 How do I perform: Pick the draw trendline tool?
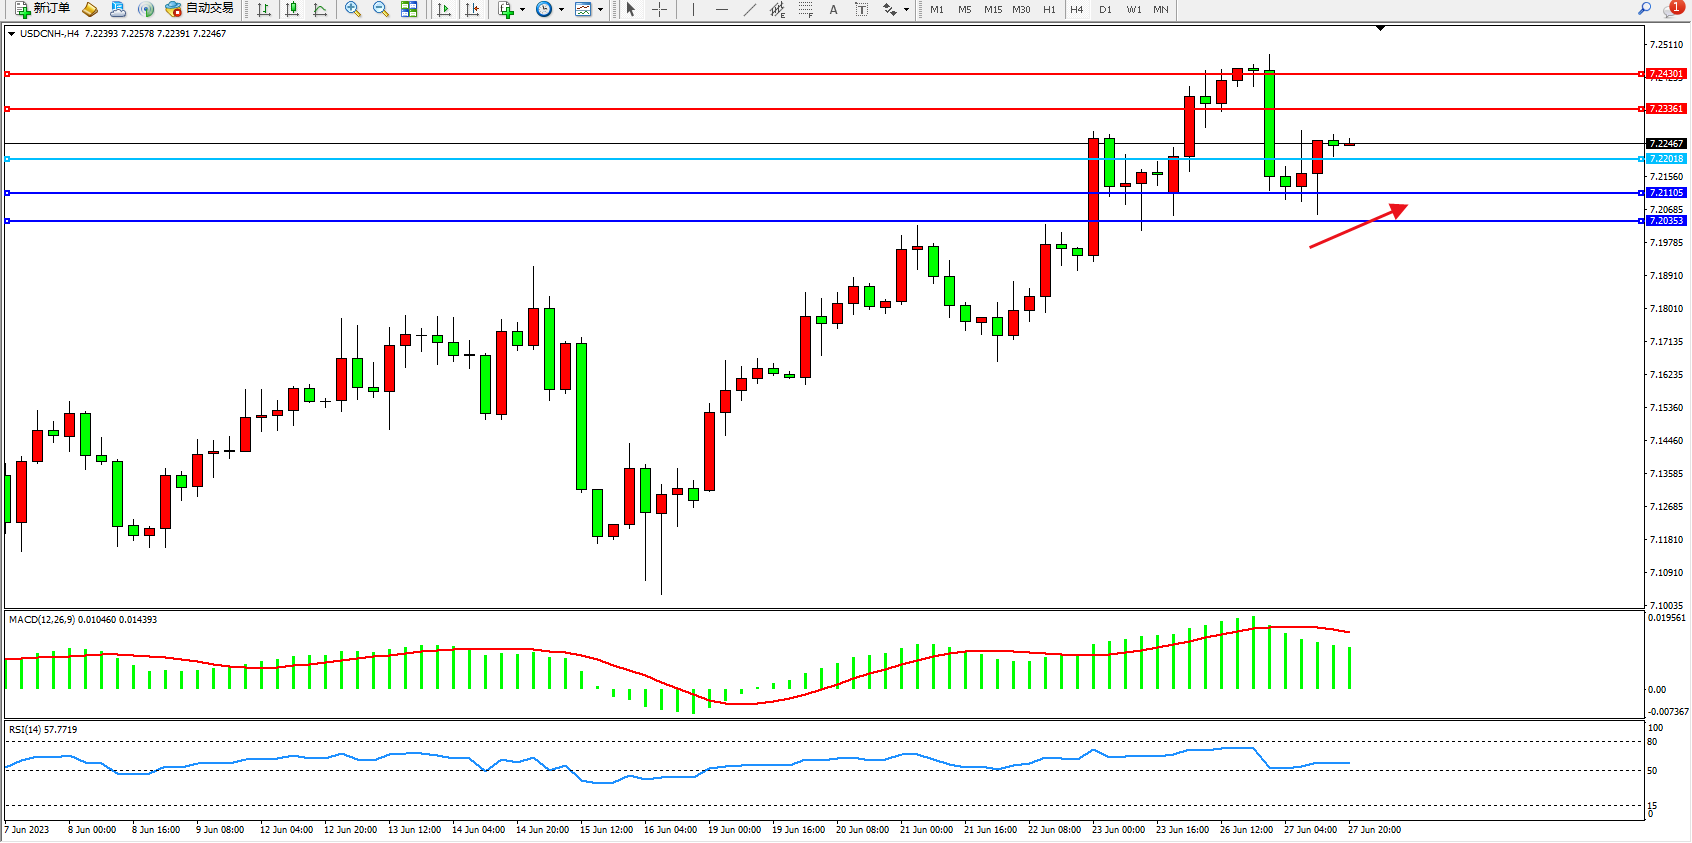750,9
